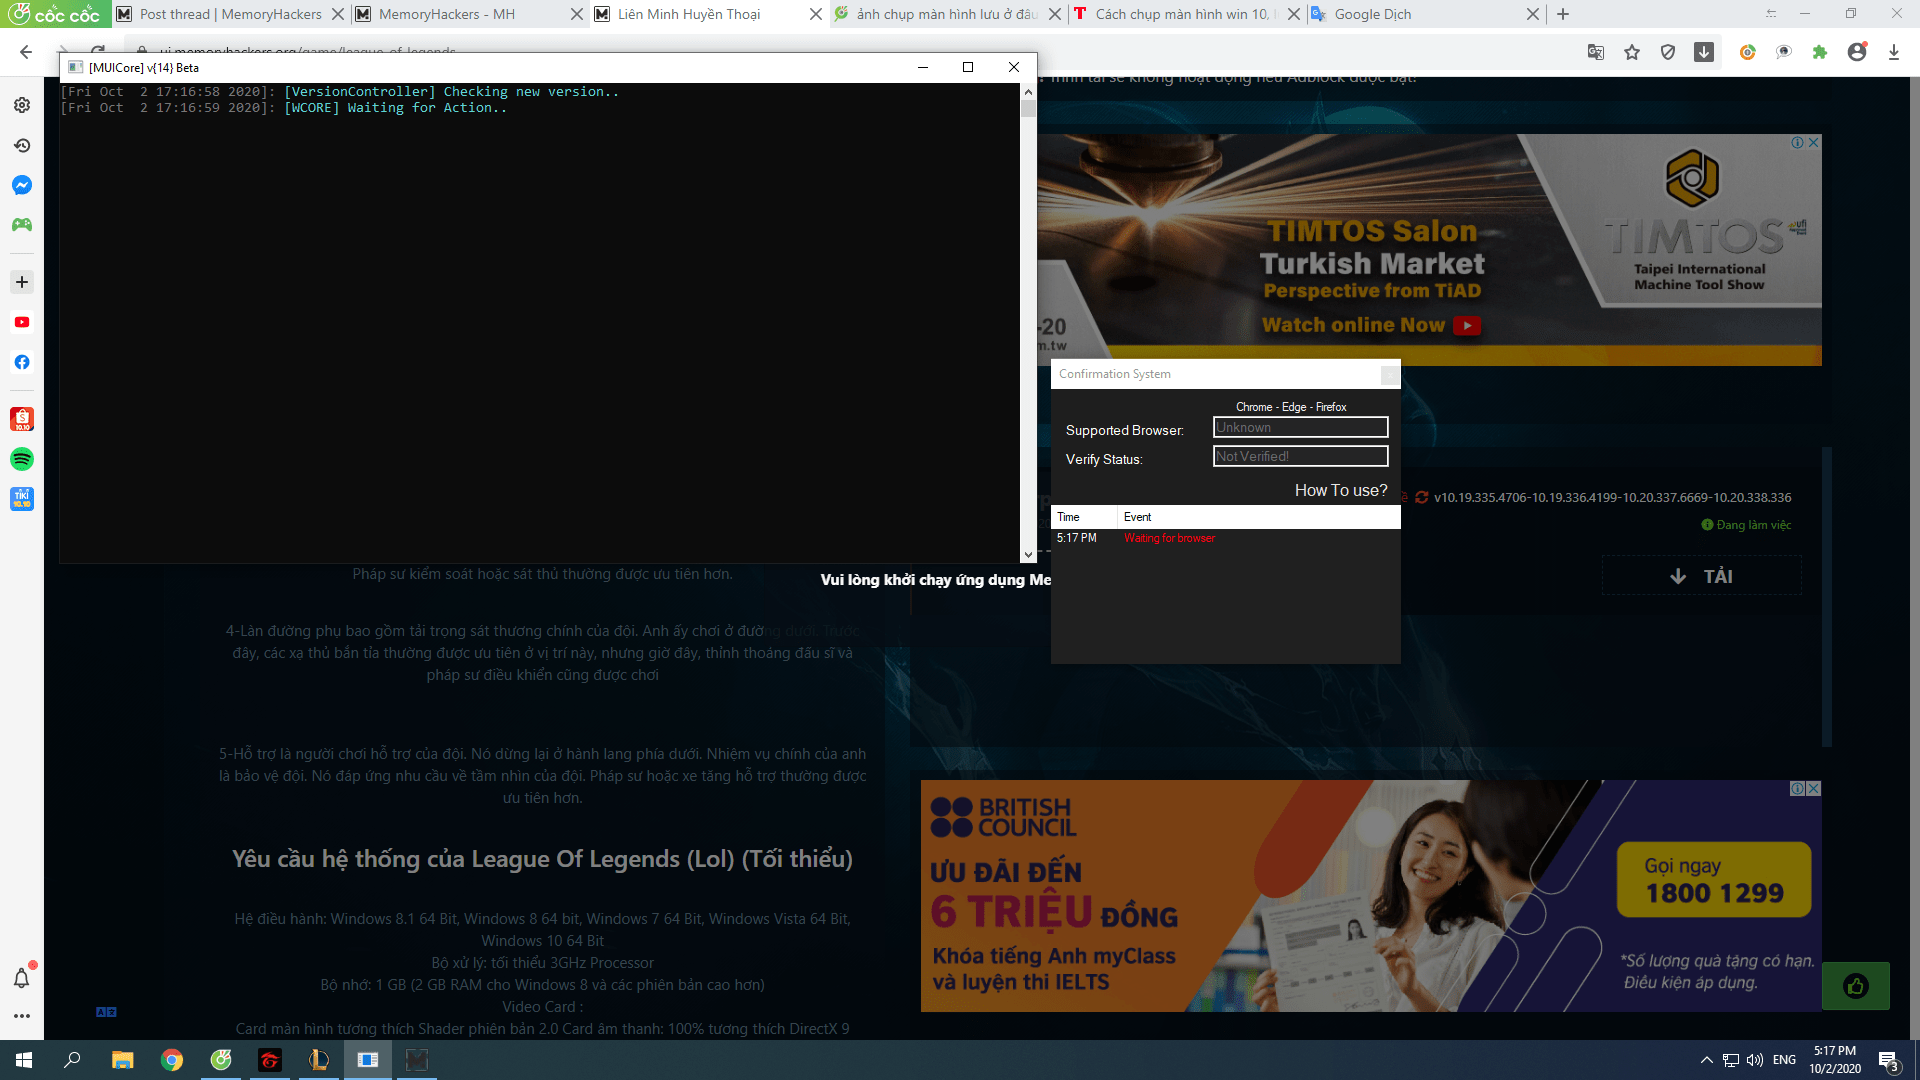This screenshot has height=1080, width=1920.
Task: Open the user profile icon in toolbar
Action: (x=1857, y=52)
